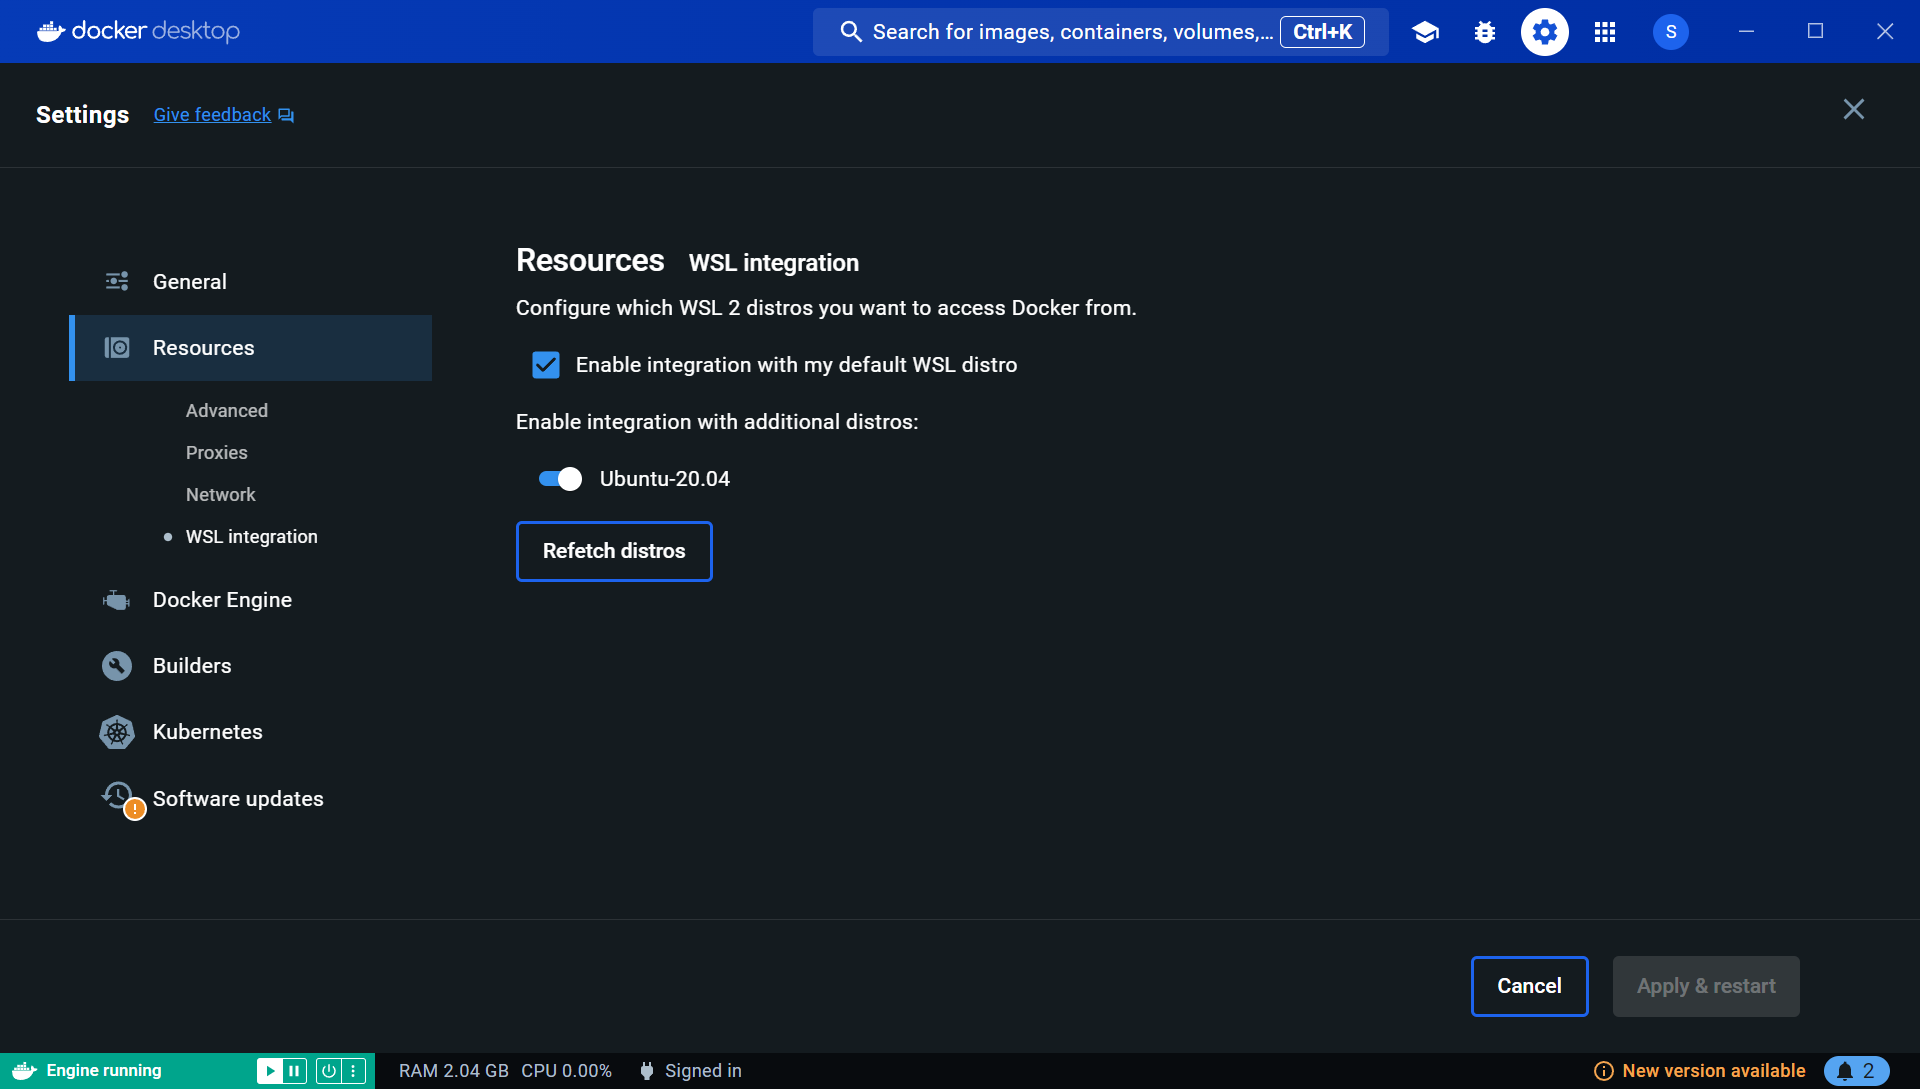Select Resources settings section
The width and height of the screenshot is (1920, 1089).
[x=250, y=347]
